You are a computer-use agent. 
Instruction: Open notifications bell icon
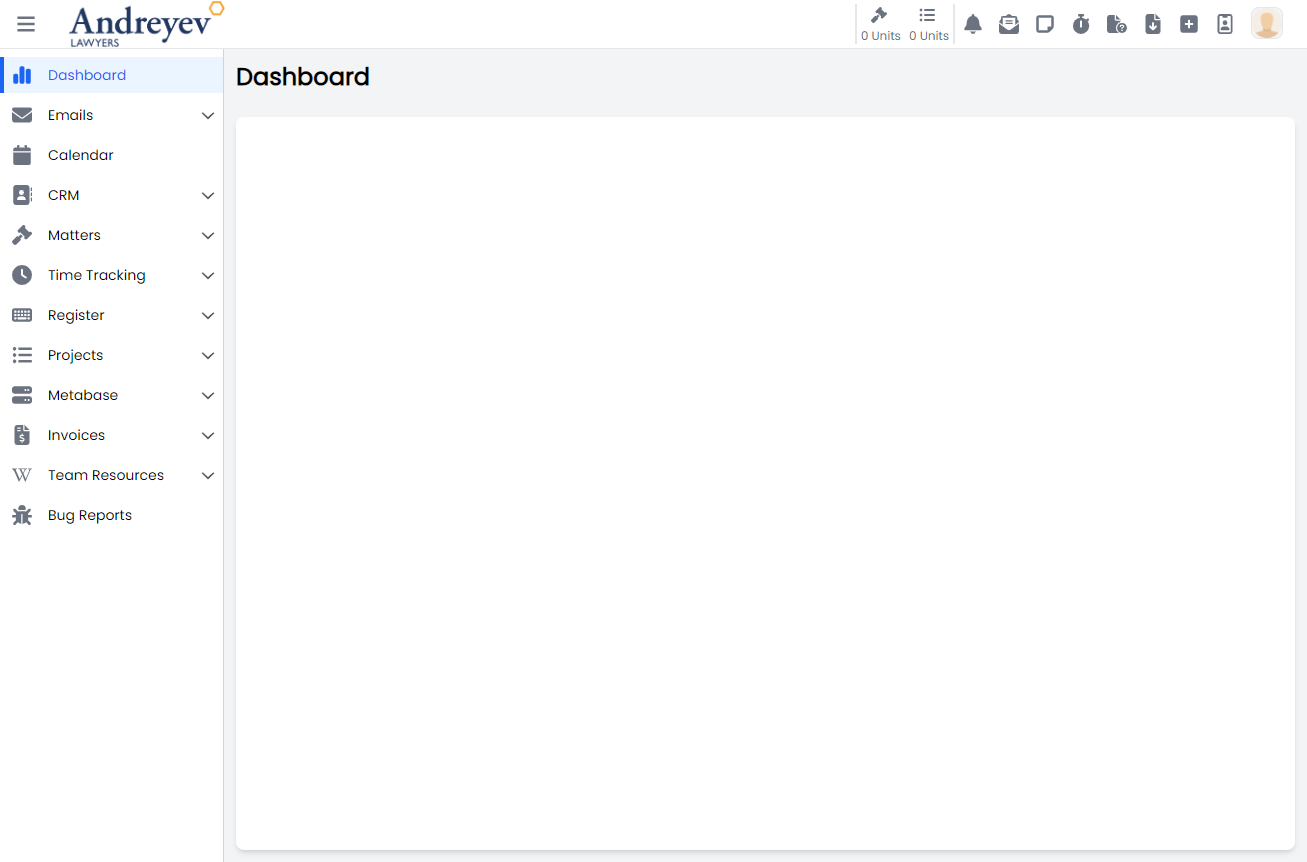coord(973,25)
